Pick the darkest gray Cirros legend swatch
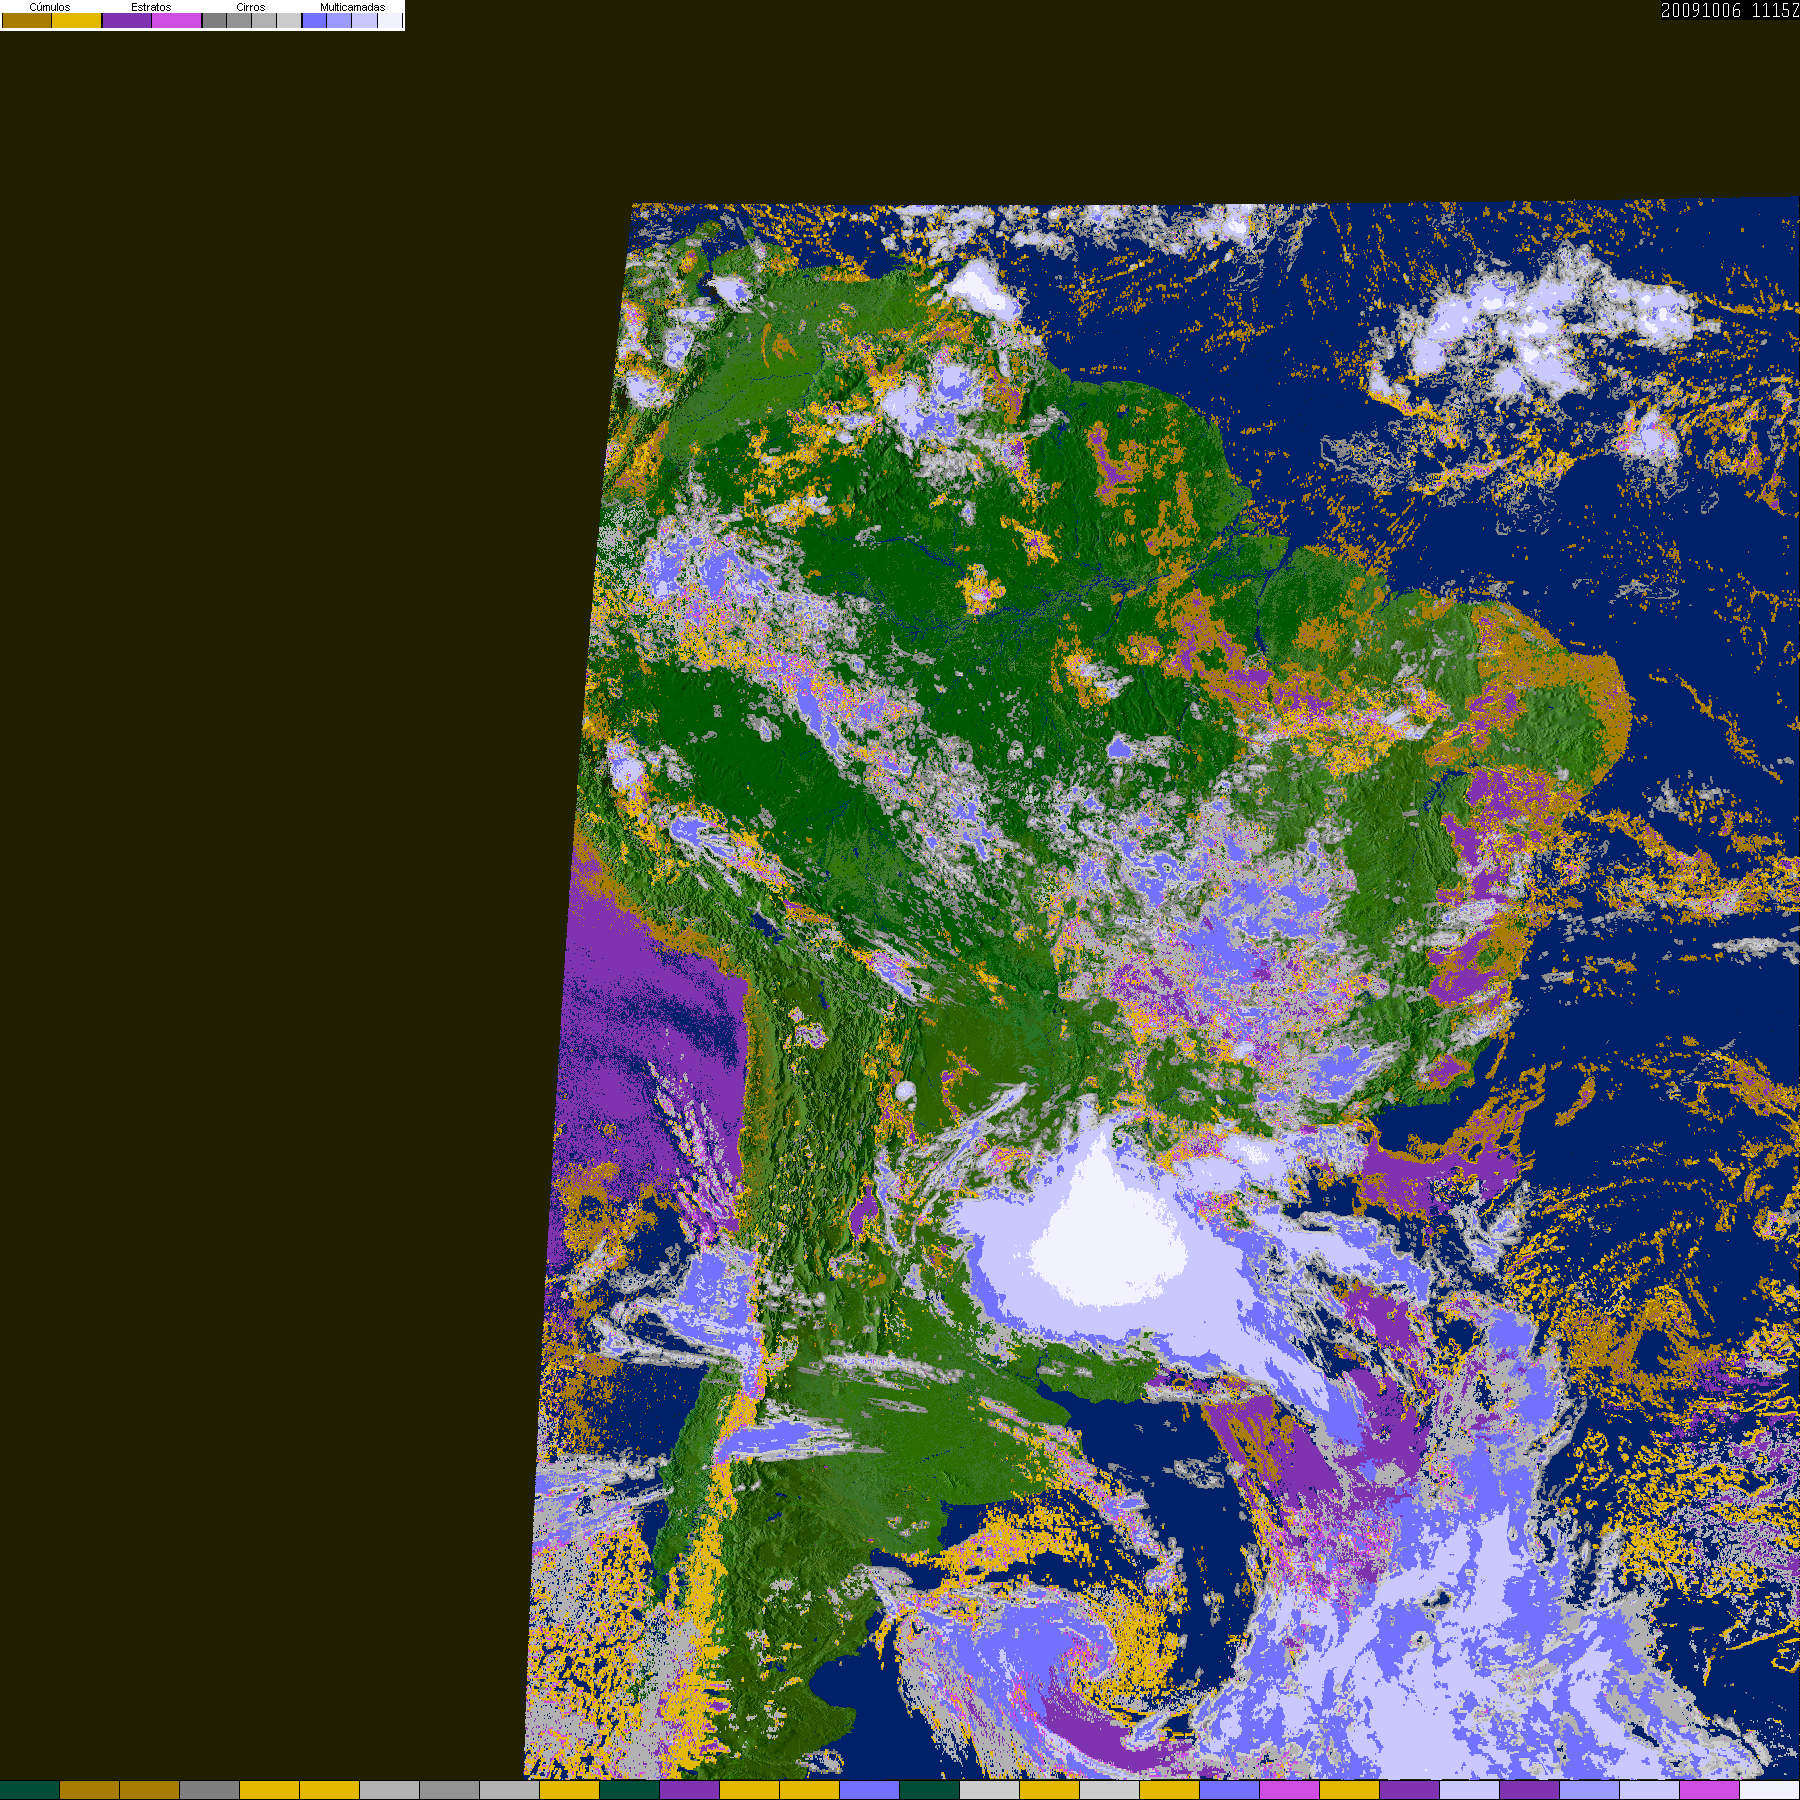Viewport: 1800px width, 1800px height. coord(214,20)
